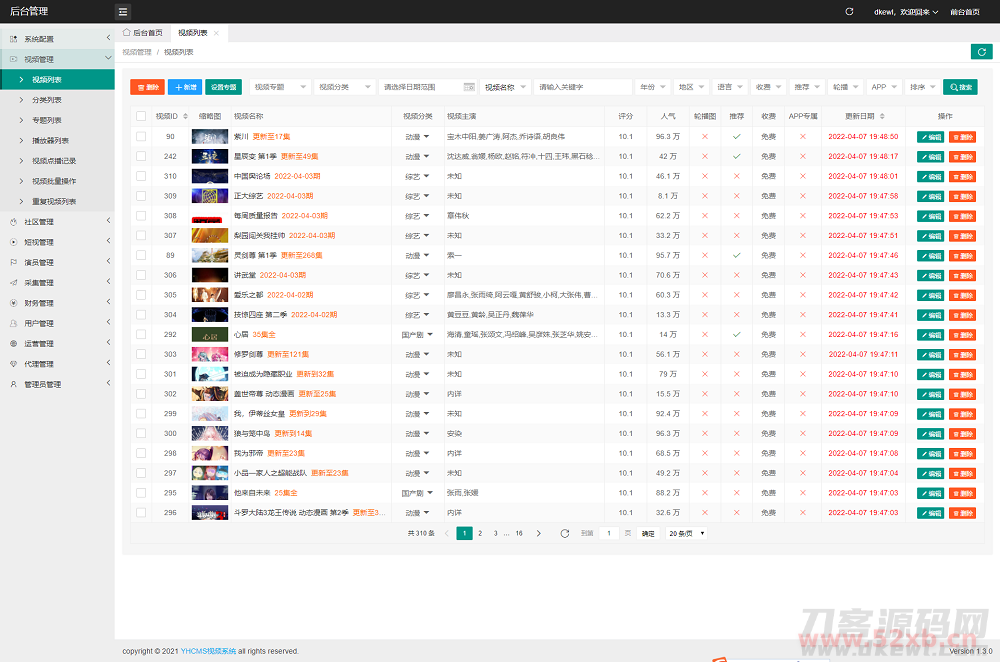
Task: Switch to the 后台首页 tab
Action: pos(141,33)
